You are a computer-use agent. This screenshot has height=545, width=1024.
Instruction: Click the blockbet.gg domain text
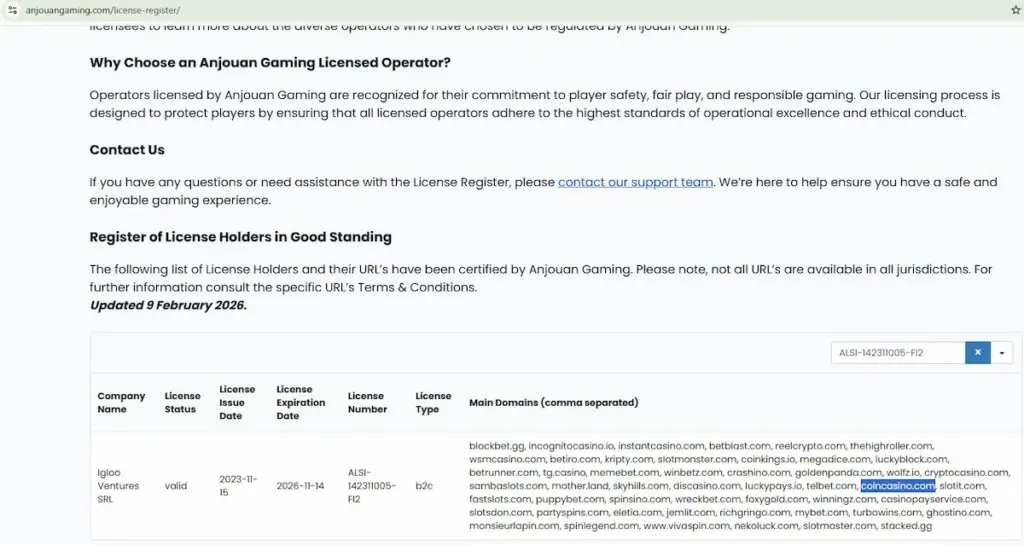coord(496,446)
